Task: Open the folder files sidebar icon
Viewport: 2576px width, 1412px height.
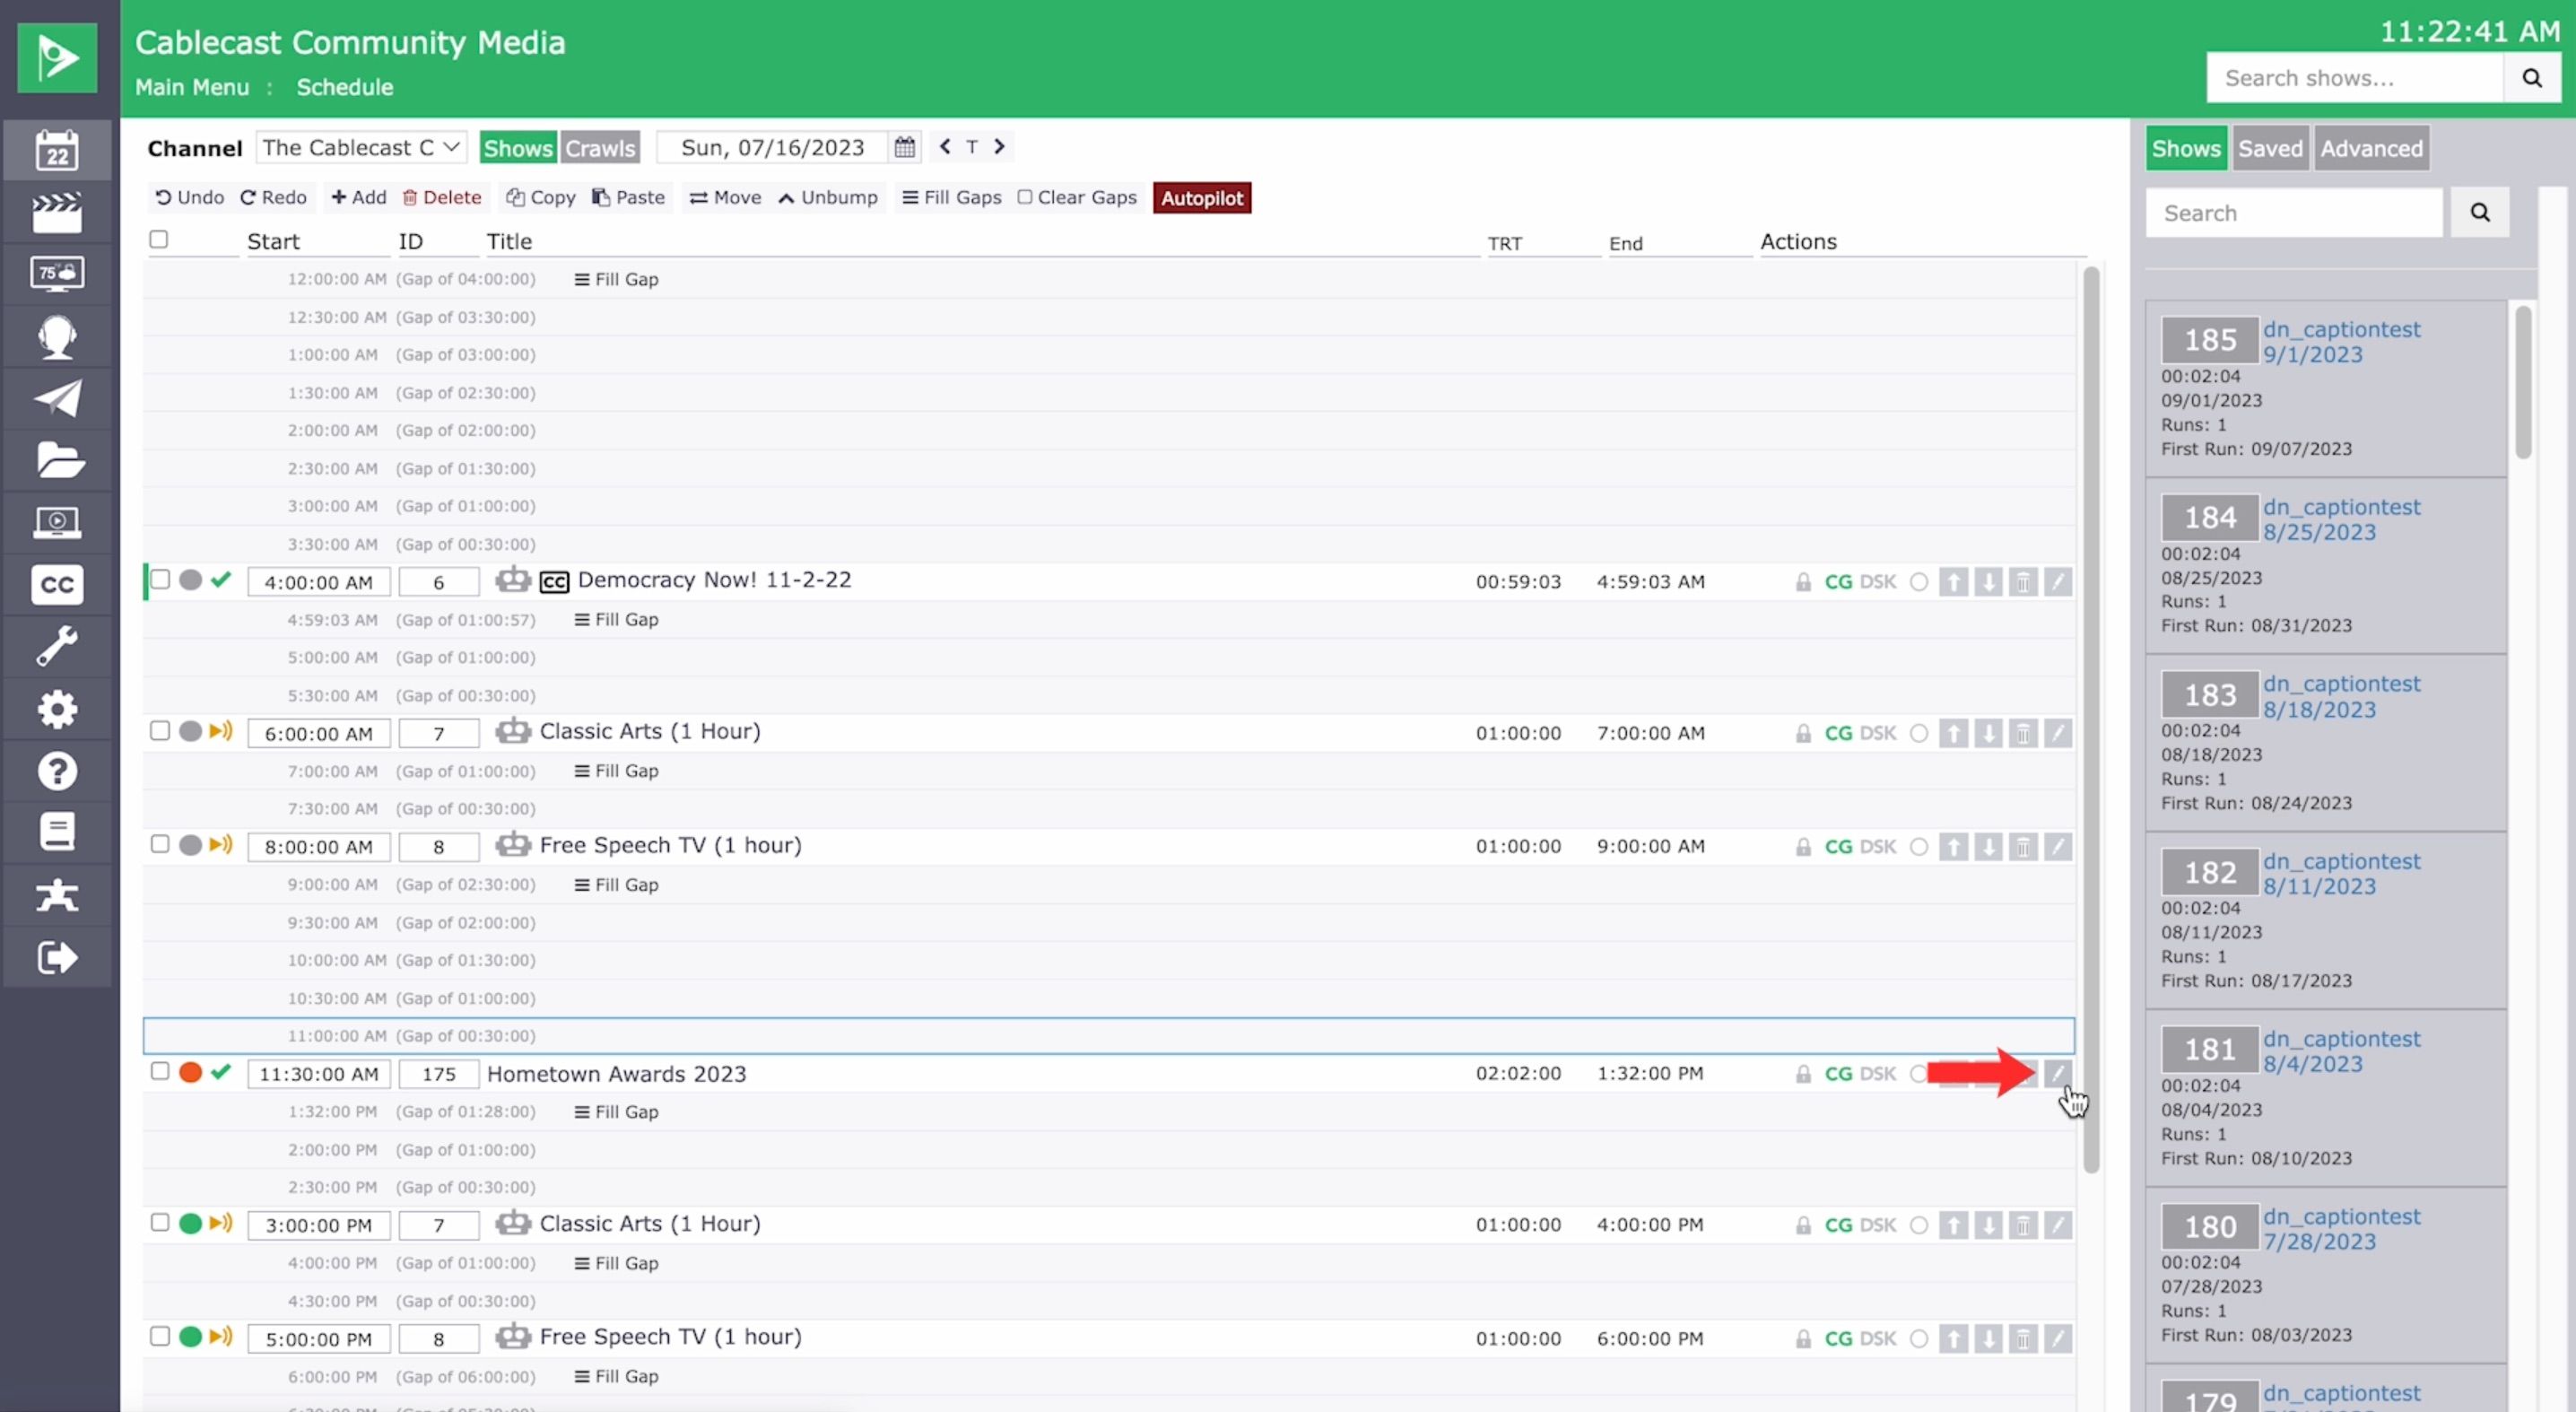Action: 57,460
